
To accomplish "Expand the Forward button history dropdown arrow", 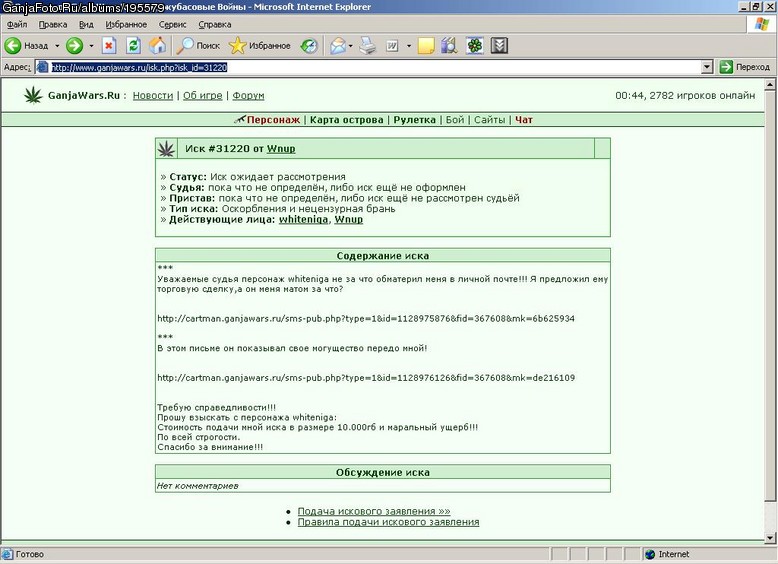I will pos(91,46).
